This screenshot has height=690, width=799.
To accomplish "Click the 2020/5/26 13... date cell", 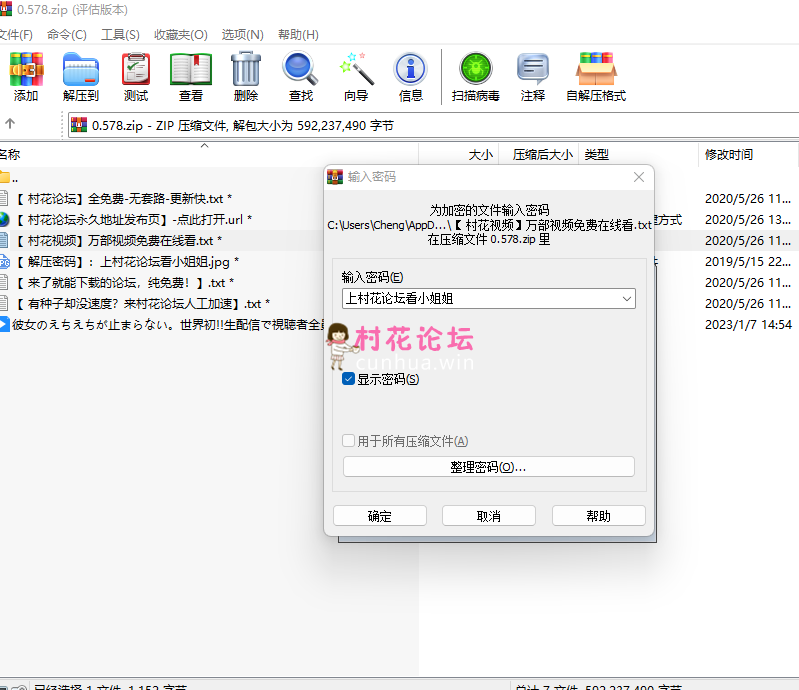I will click(x=748, y=219).
